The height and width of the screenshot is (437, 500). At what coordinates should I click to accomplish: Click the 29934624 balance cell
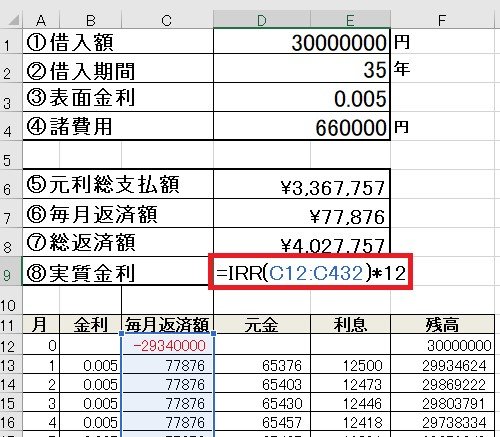click(x=442, y=365)
